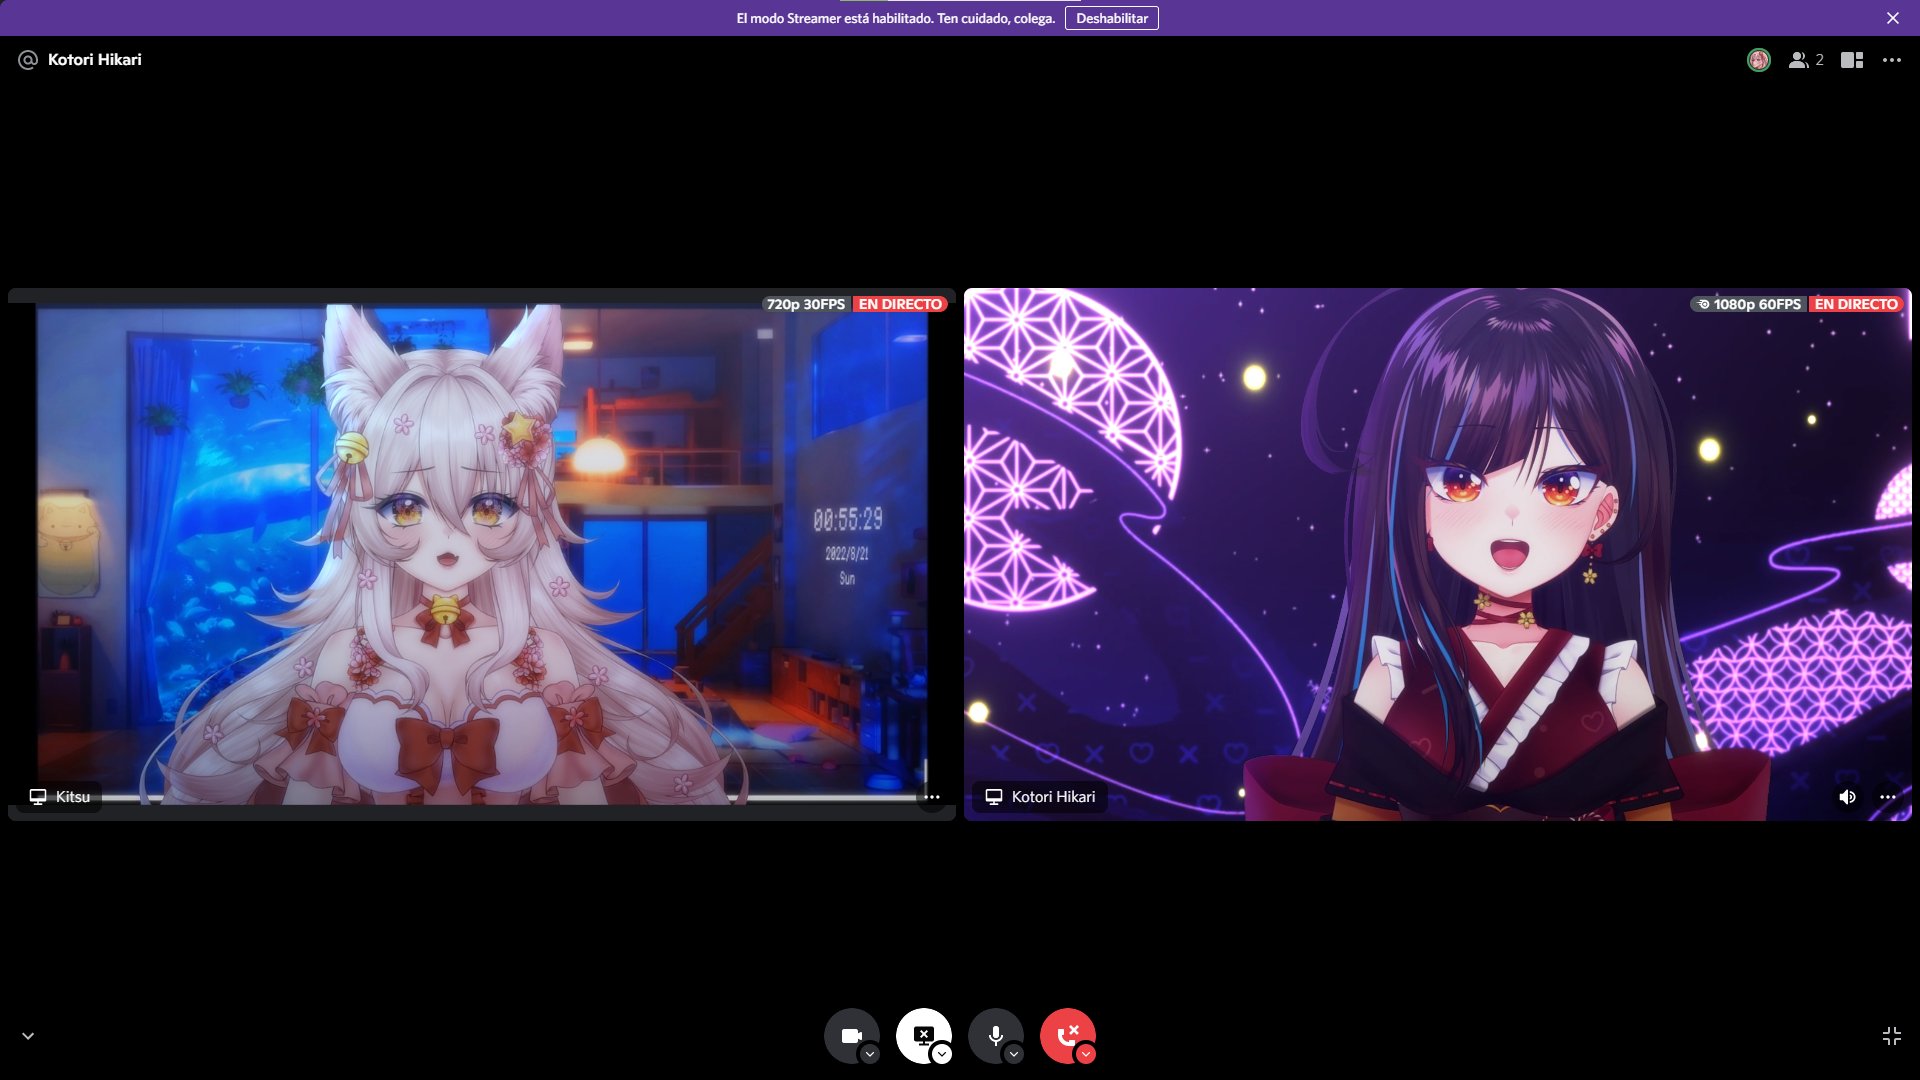Toggle deafen via the viewer icon on 1080p stream
This screenshot has height=1080, width=1920.
1704,303
